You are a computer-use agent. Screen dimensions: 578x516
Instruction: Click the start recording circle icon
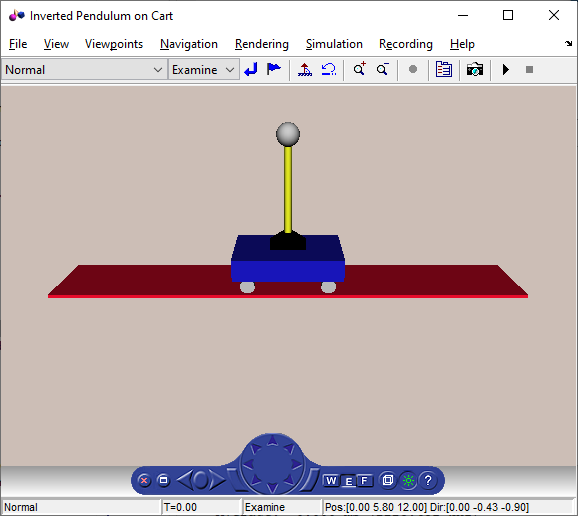413,69
